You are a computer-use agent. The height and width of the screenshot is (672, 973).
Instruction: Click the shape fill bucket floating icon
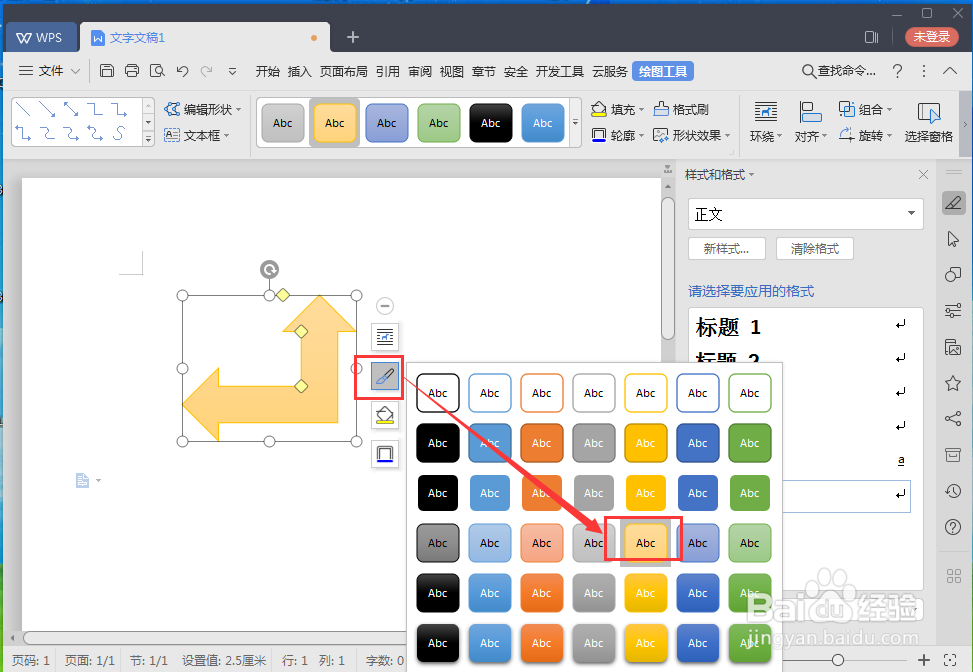(x=385, y=415)
